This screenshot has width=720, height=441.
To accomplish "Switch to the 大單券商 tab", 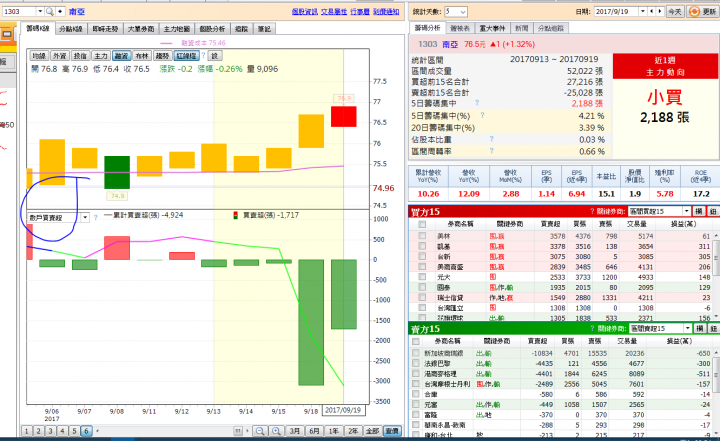I will 141,29.
